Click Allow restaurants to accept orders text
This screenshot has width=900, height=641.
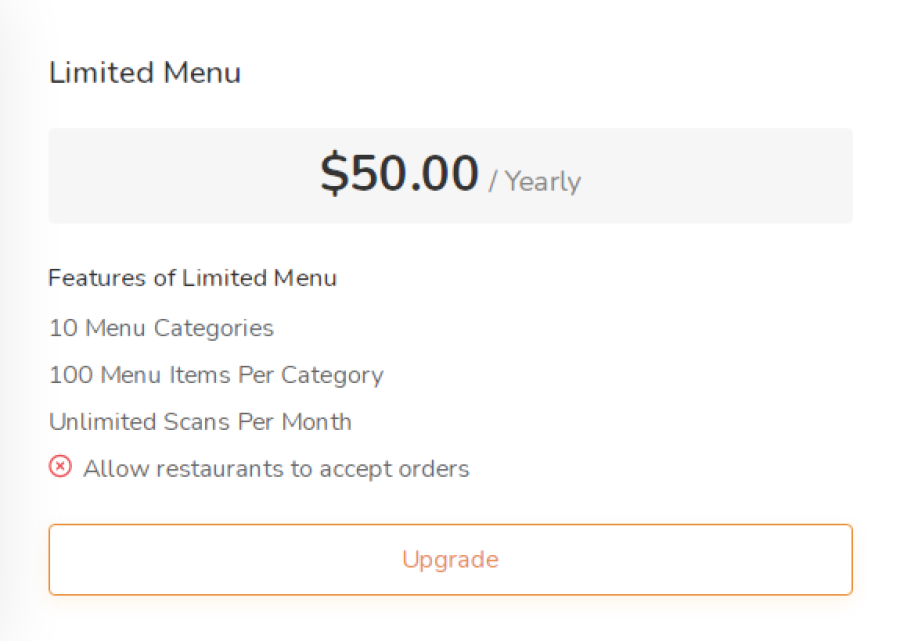pos(276,468)
